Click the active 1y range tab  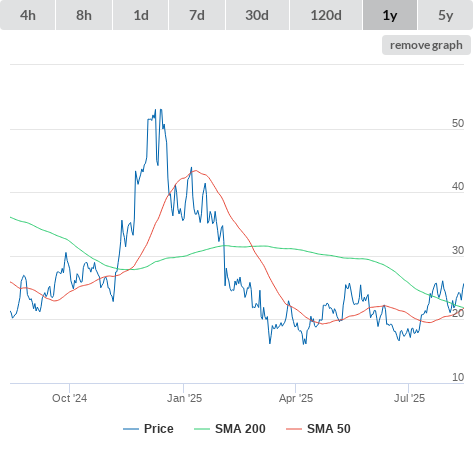[390, 15]
